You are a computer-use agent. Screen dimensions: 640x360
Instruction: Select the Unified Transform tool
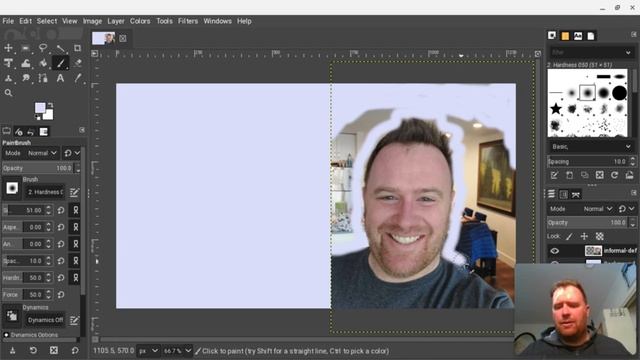(8, 63)
